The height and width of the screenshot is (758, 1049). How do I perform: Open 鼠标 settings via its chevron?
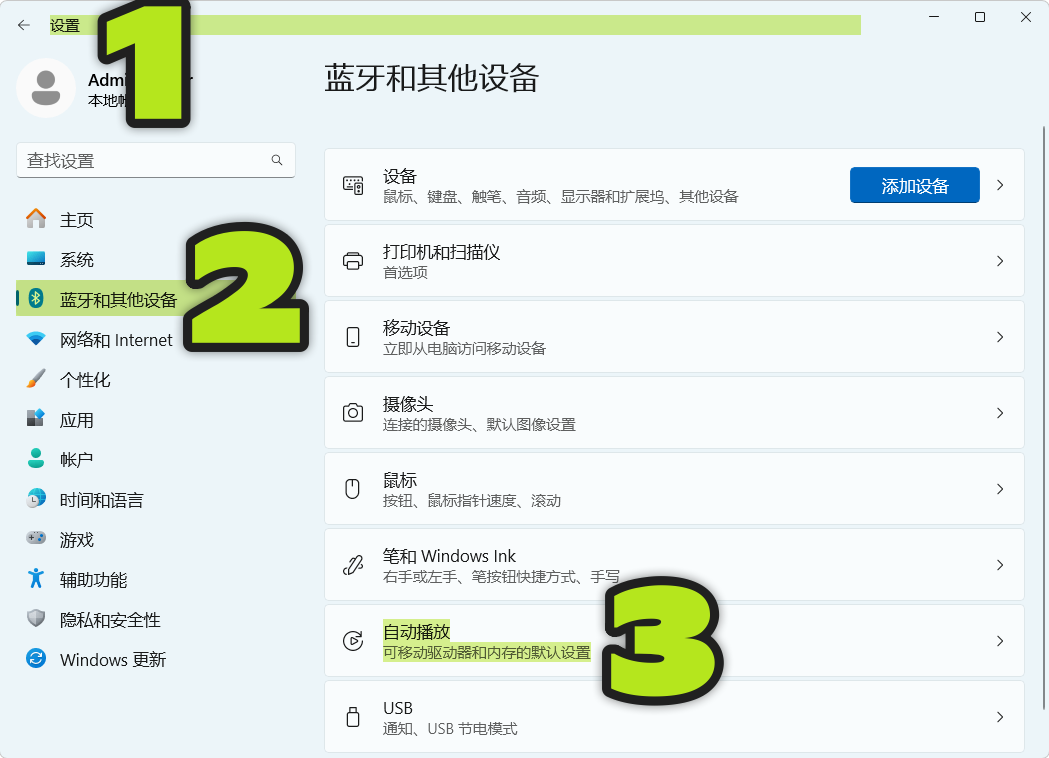point(1000,489)
